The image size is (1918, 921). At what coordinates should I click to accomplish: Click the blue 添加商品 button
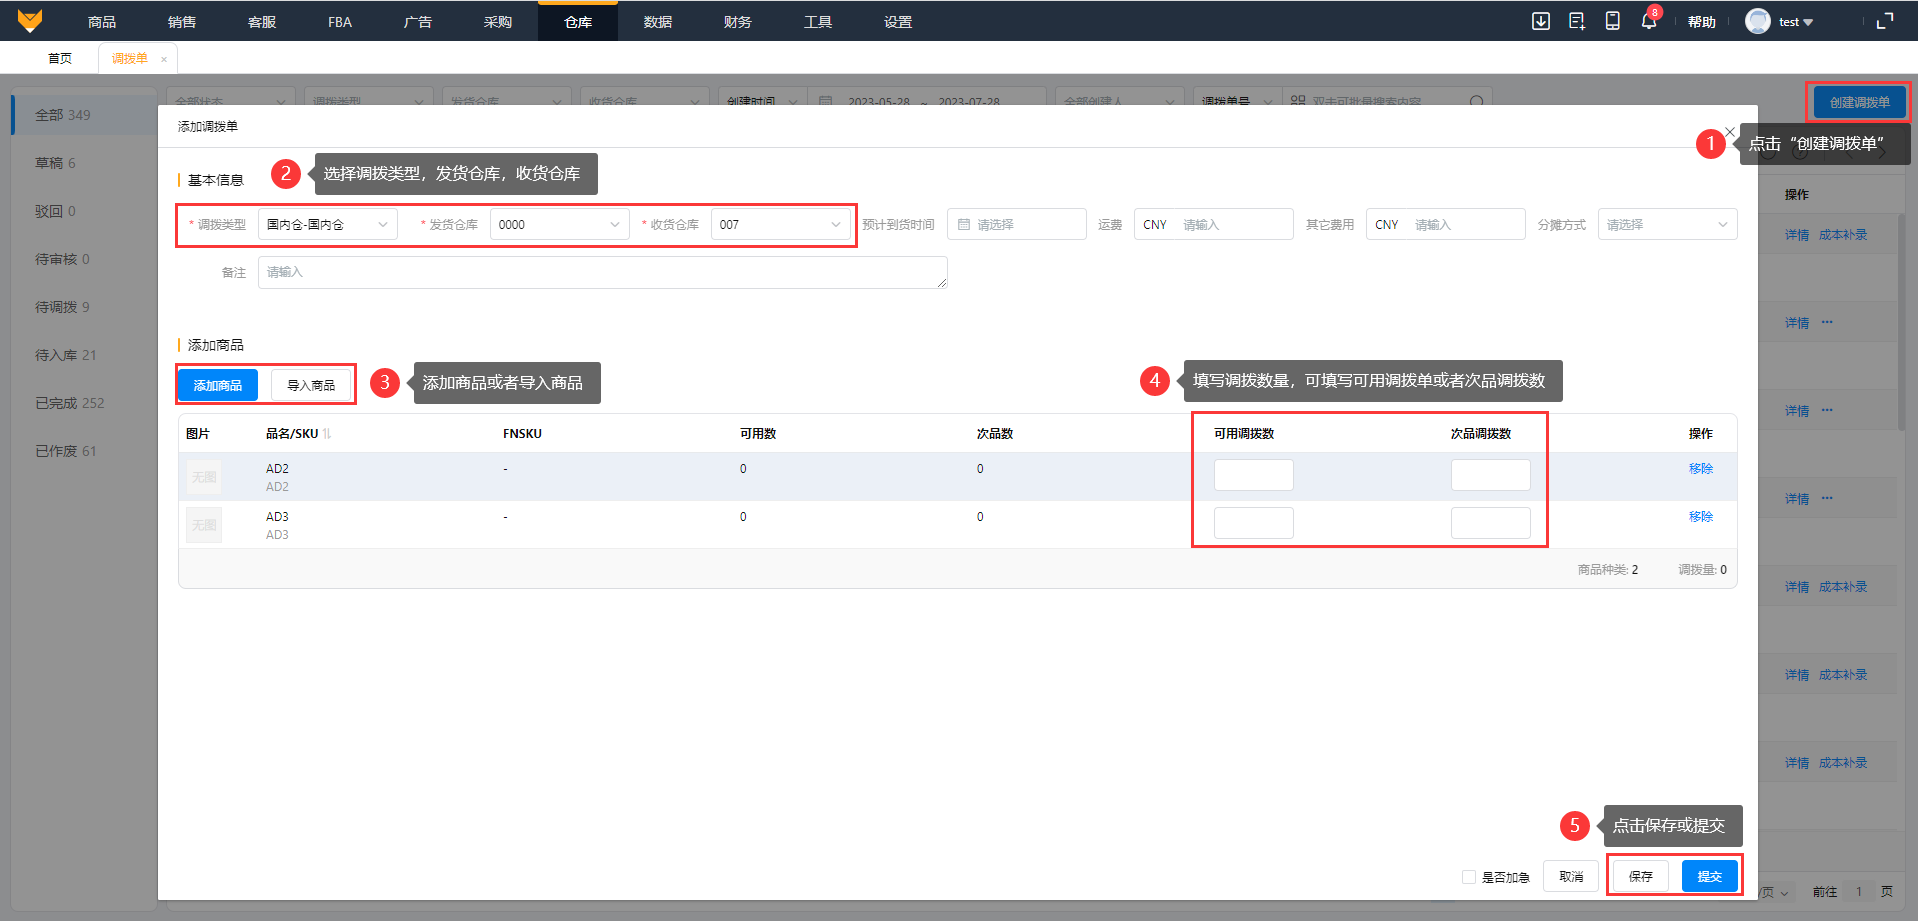[x=218, y=385]
